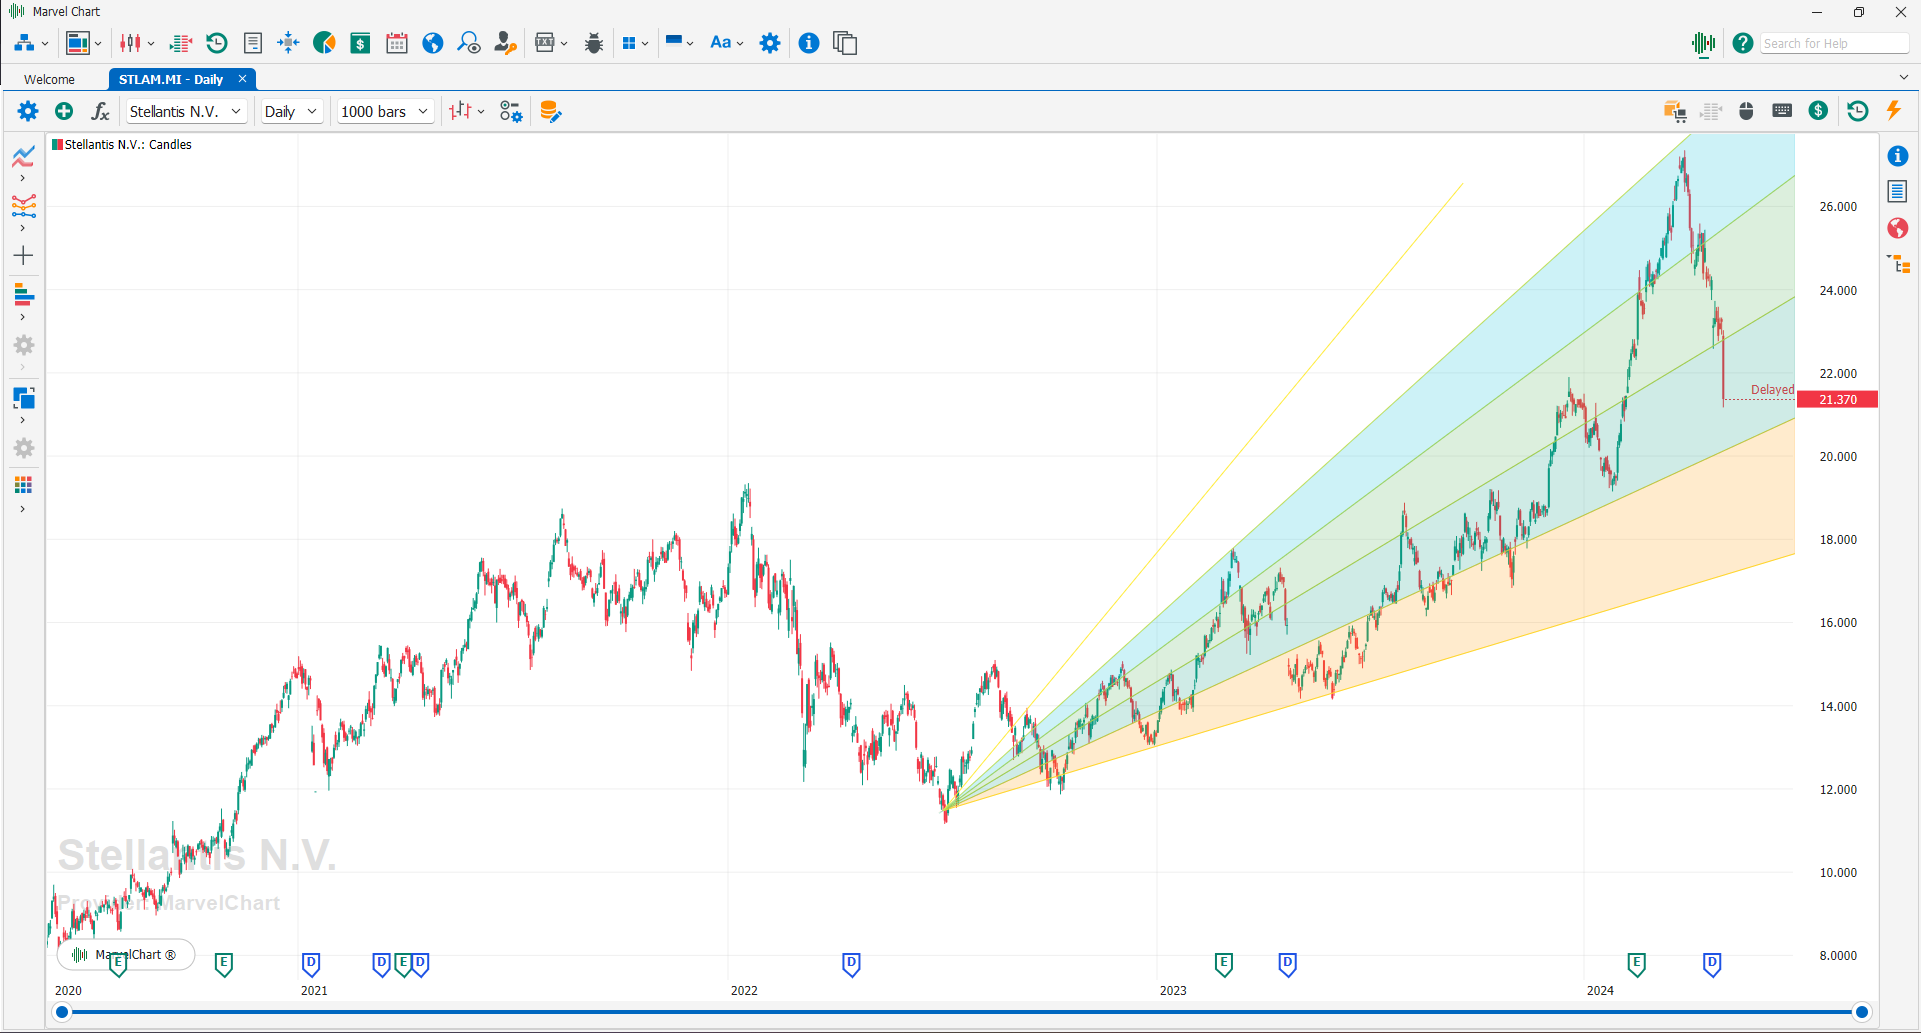Viewport: 1921px width, 1033px height.
Task: Open the network structure icon in main toolbar
Action: click(24, 43)
